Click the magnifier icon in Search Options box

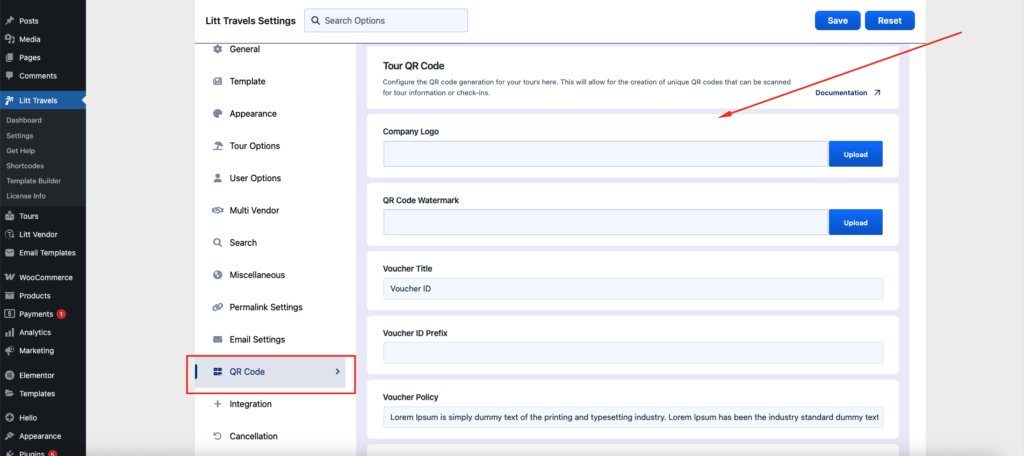click(315, 20)
